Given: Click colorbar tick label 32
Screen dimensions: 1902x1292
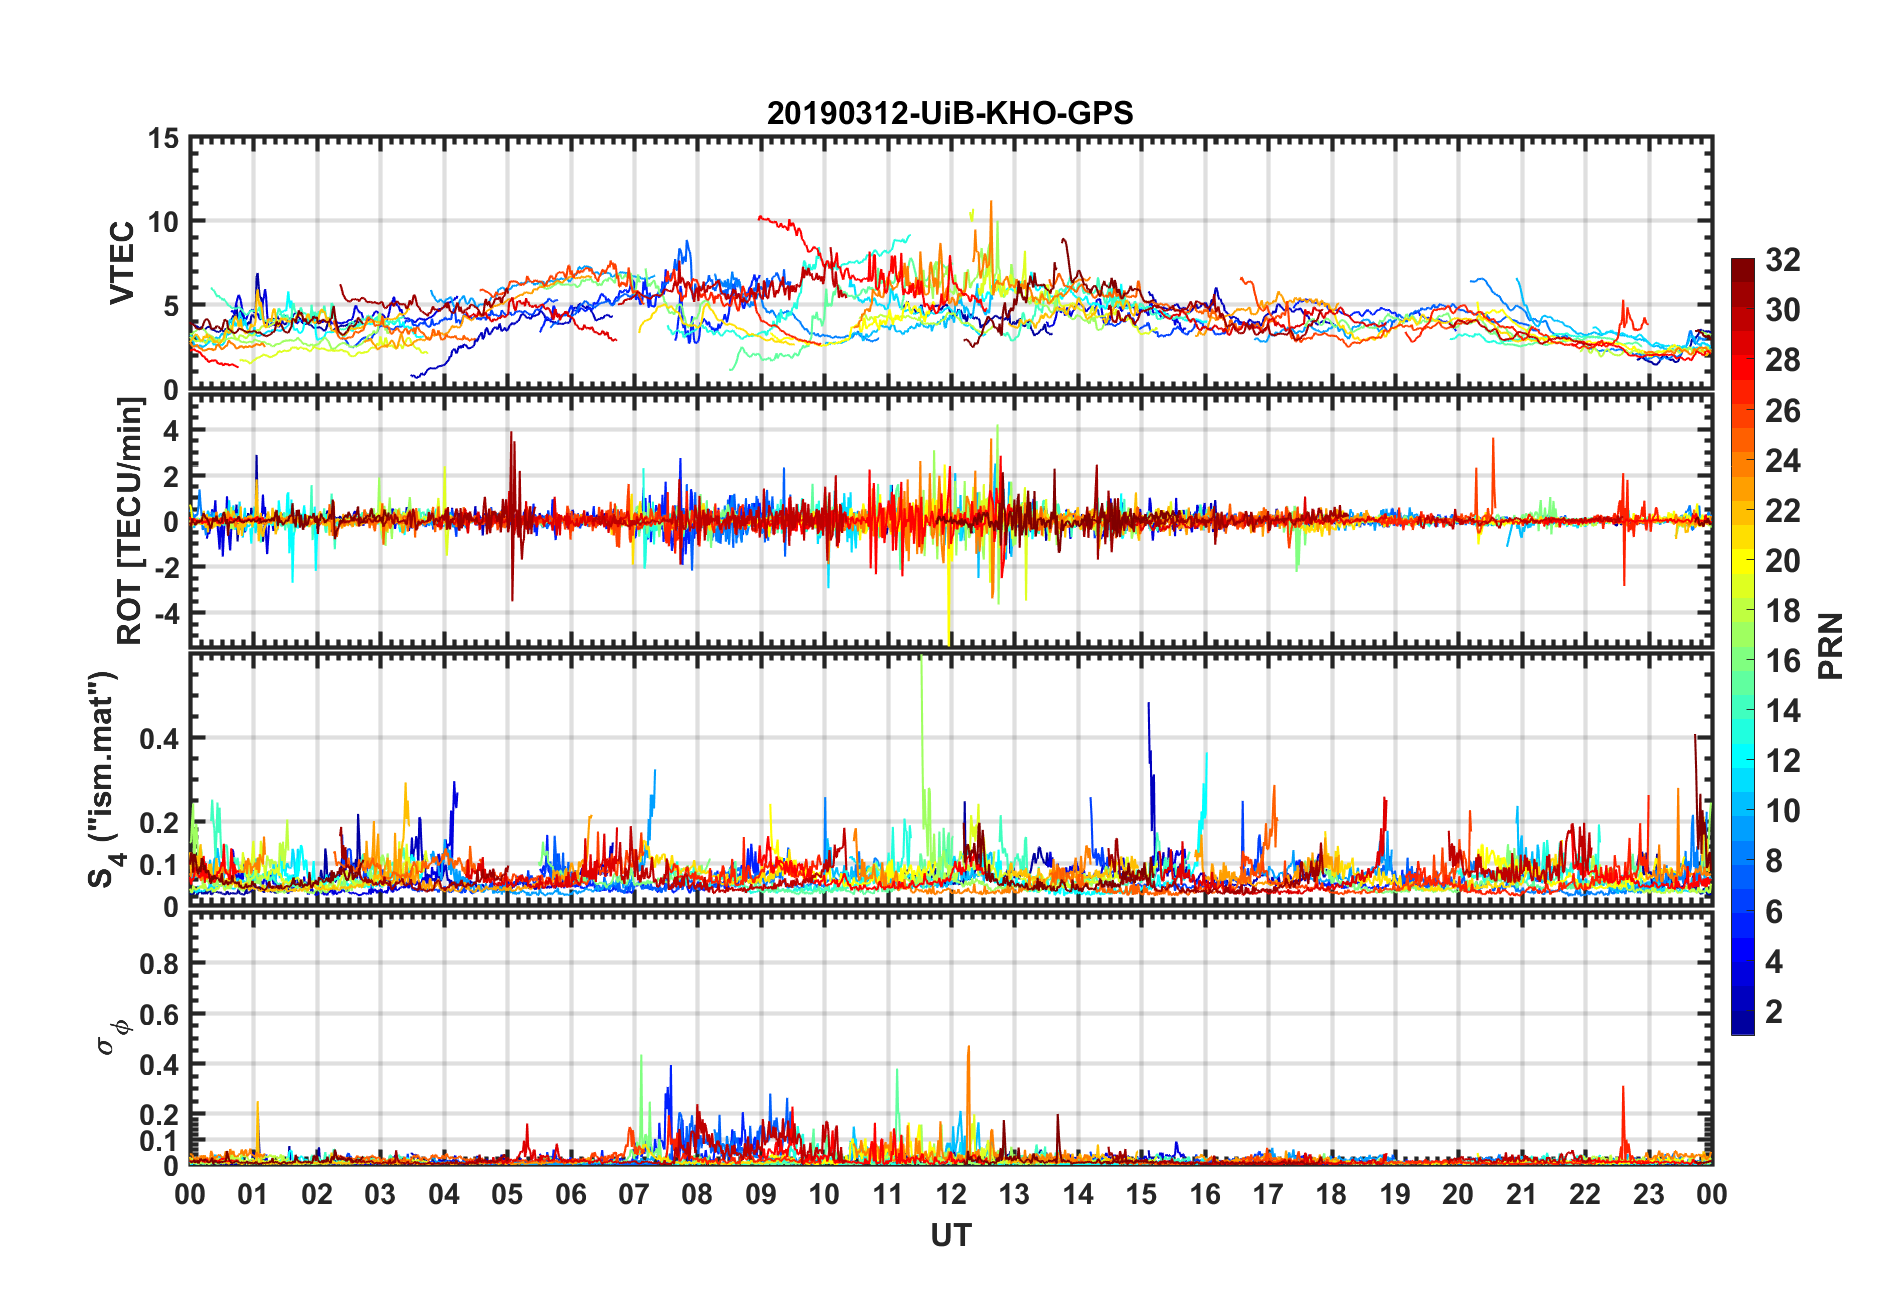Looking at the screenshot, I should point(1782,260).
